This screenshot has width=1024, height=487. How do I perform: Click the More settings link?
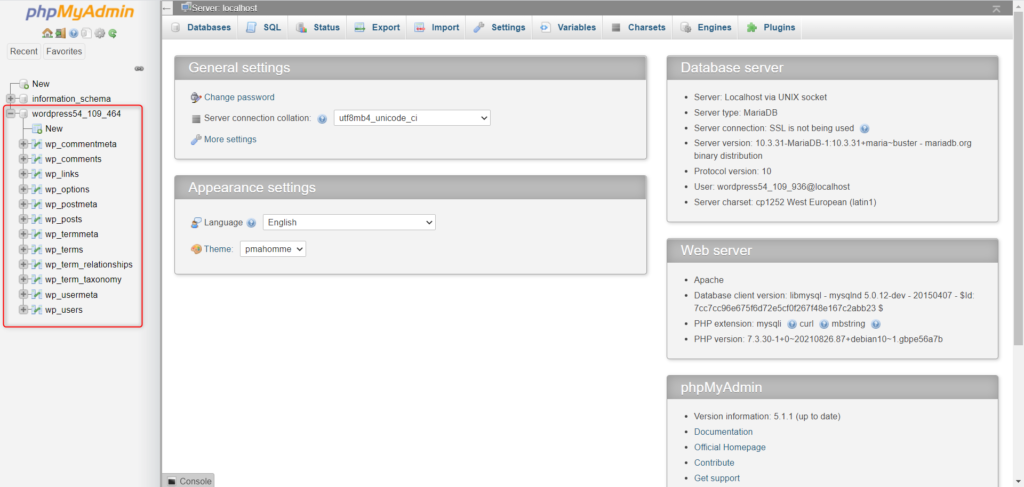(x=230, y=139)
